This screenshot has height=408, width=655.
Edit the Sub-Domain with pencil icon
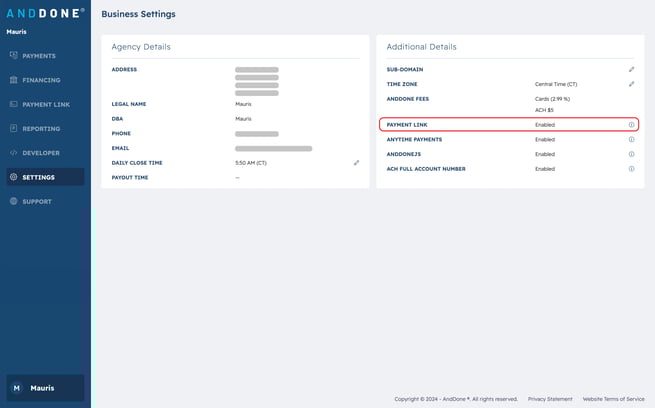[631, 69]
